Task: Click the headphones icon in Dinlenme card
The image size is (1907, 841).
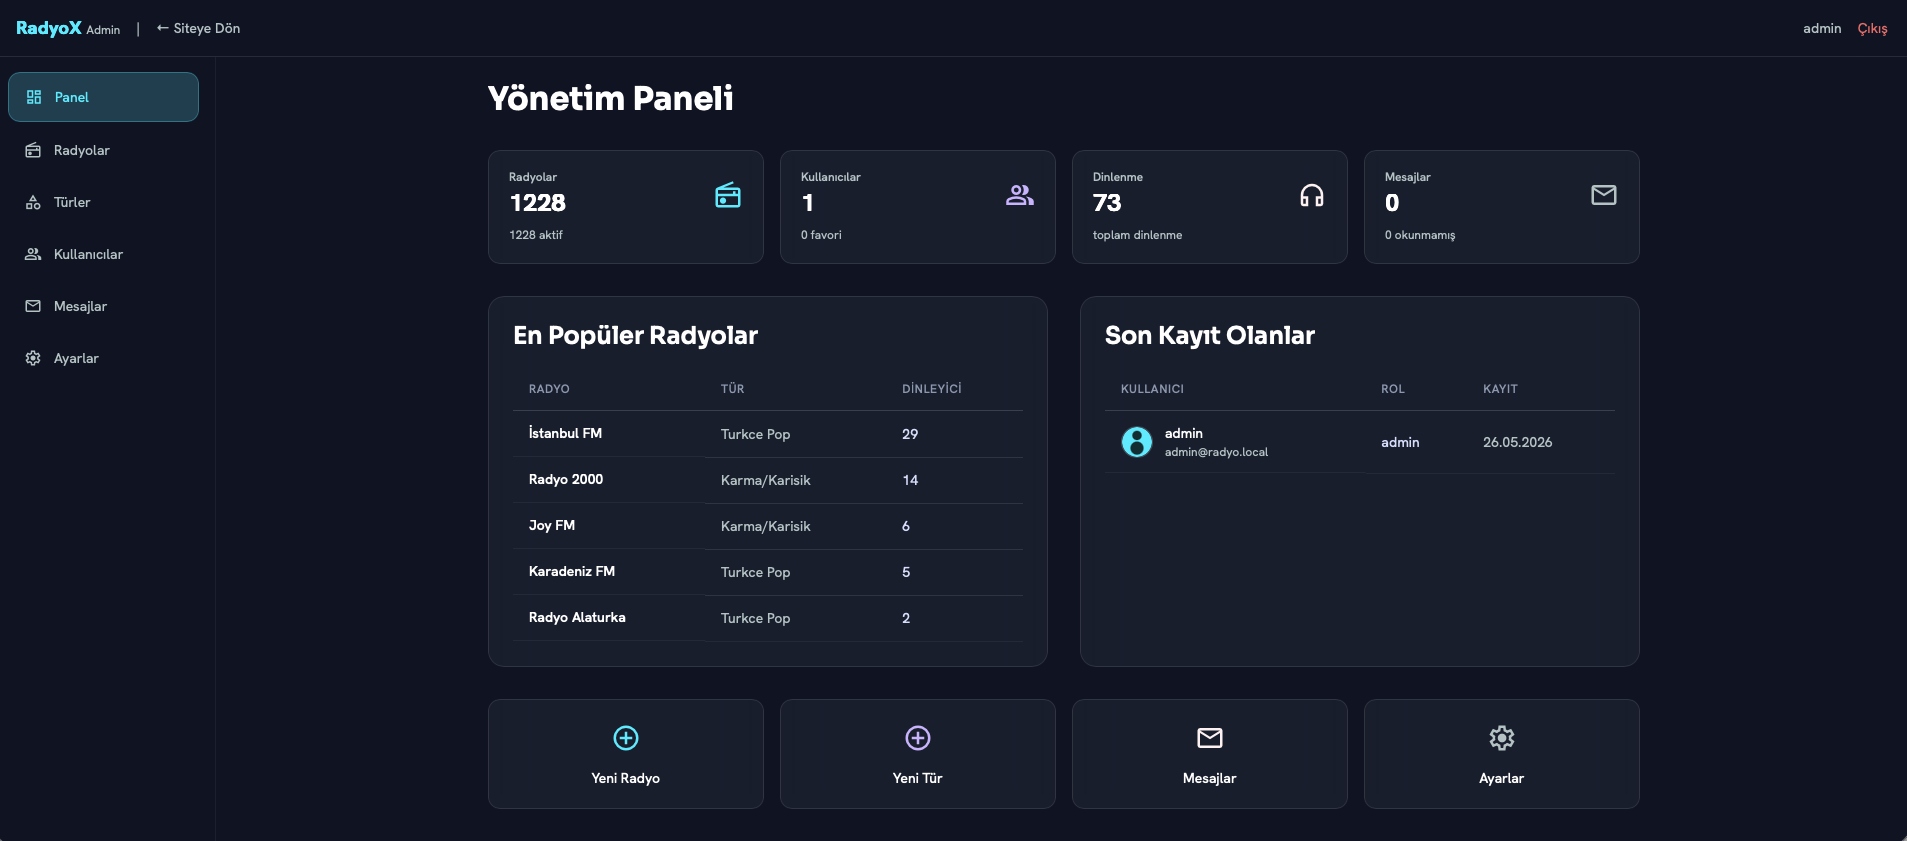Action: [x=1312, y=195]
